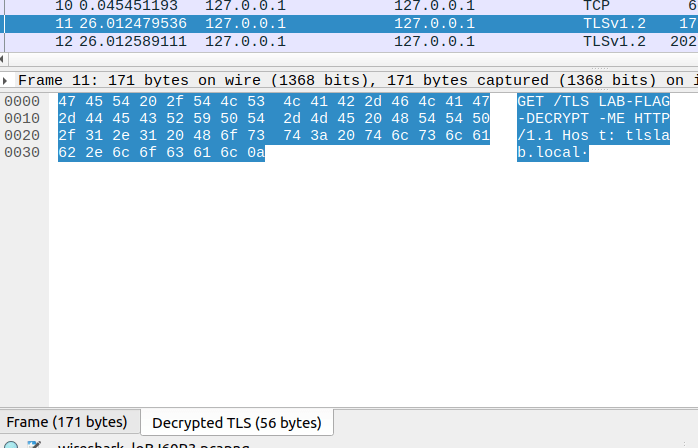Select packet number 12 row
Viewport: 698px width, 448px height.
coord(349,41)
